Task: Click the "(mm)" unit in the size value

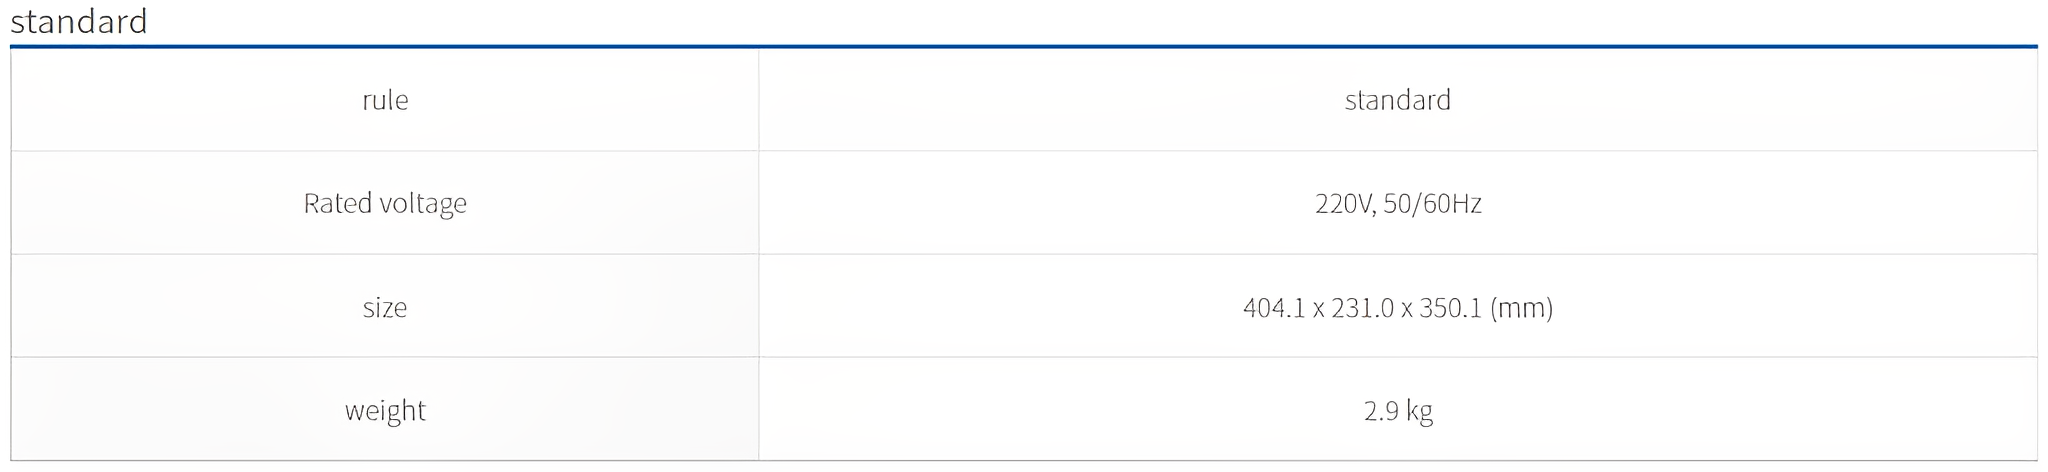Action: (x=1521, y=308)
